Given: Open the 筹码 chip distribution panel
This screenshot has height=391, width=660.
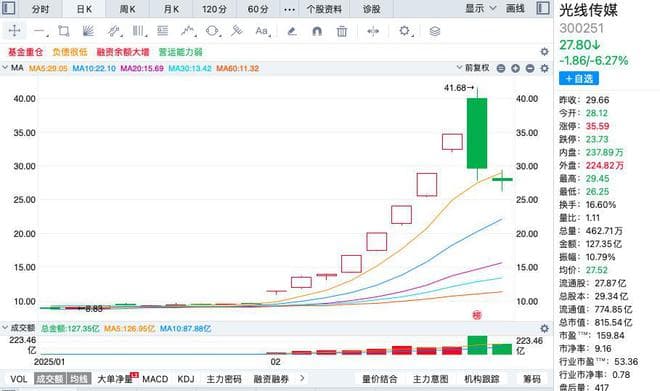Looking at the screenshot, I should point(532,379).
